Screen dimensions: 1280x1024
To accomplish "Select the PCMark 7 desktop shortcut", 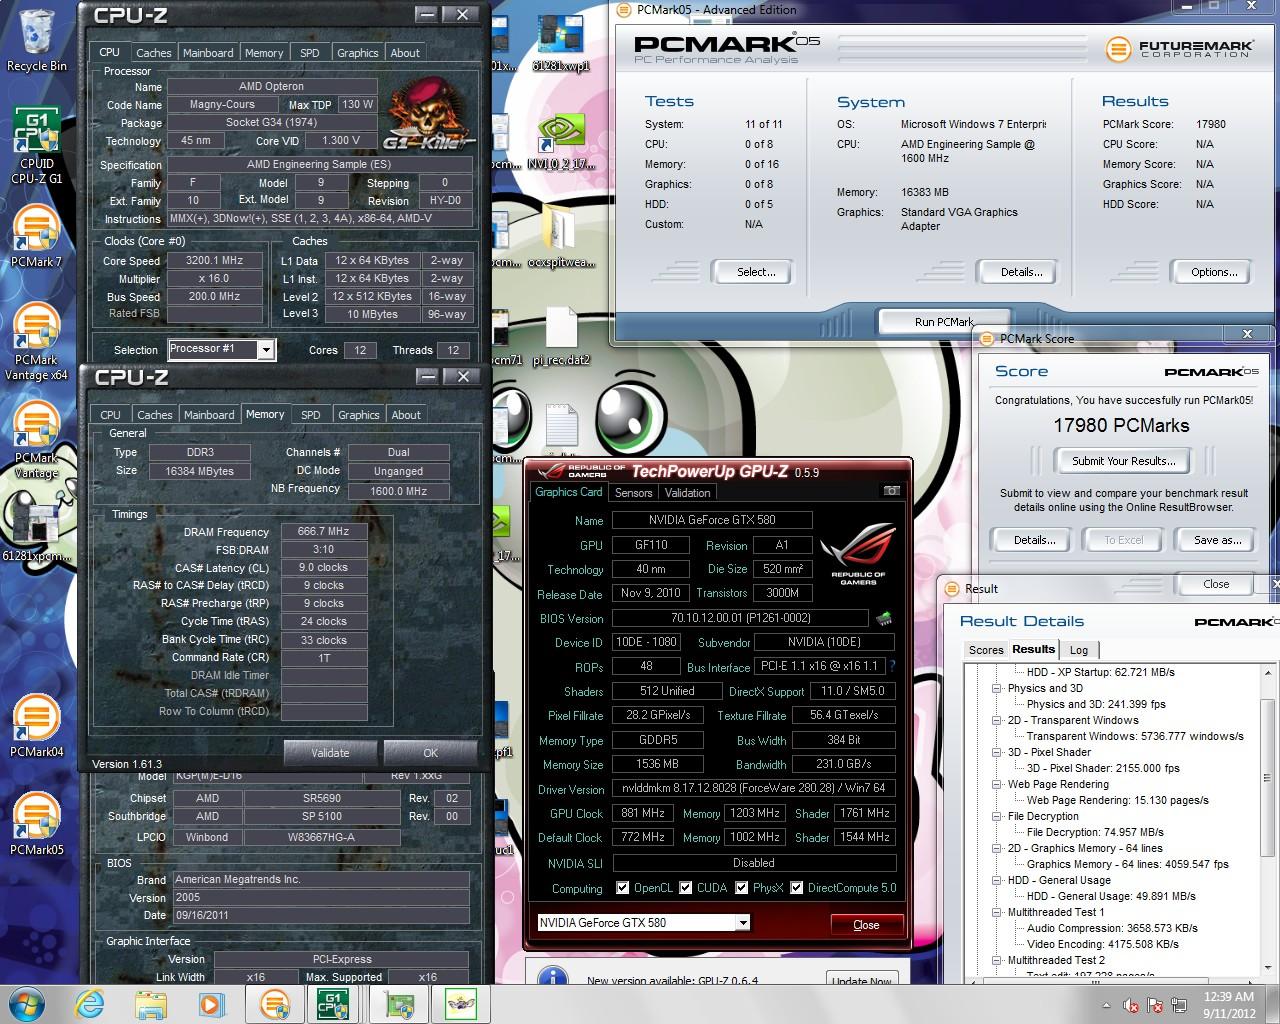I will [x=36, y=235].
